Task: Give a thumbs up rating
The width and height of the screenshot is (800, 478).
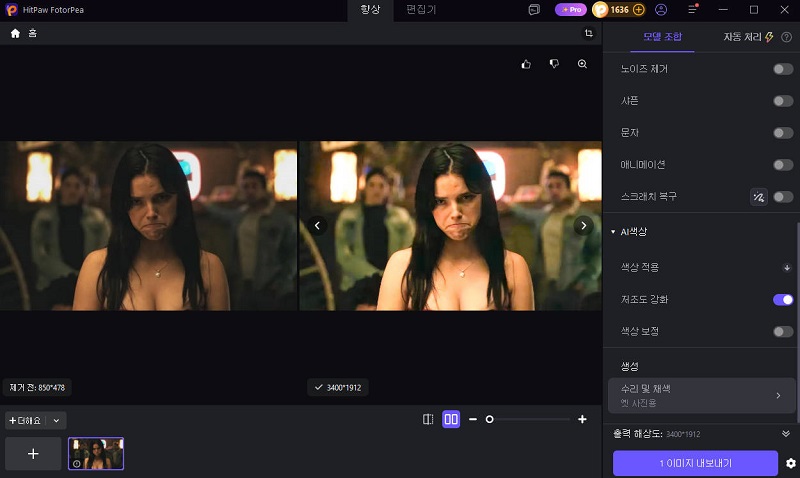Action: click(x=526, y=64)
